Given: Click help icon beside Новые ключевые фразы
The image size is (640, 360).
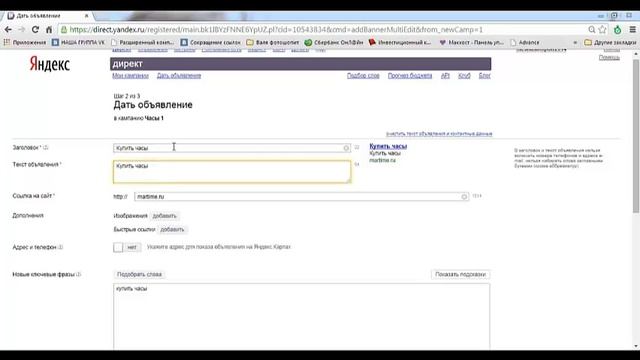Looking at the screenshot, I should pyautogui.click(x=79, y=275).
